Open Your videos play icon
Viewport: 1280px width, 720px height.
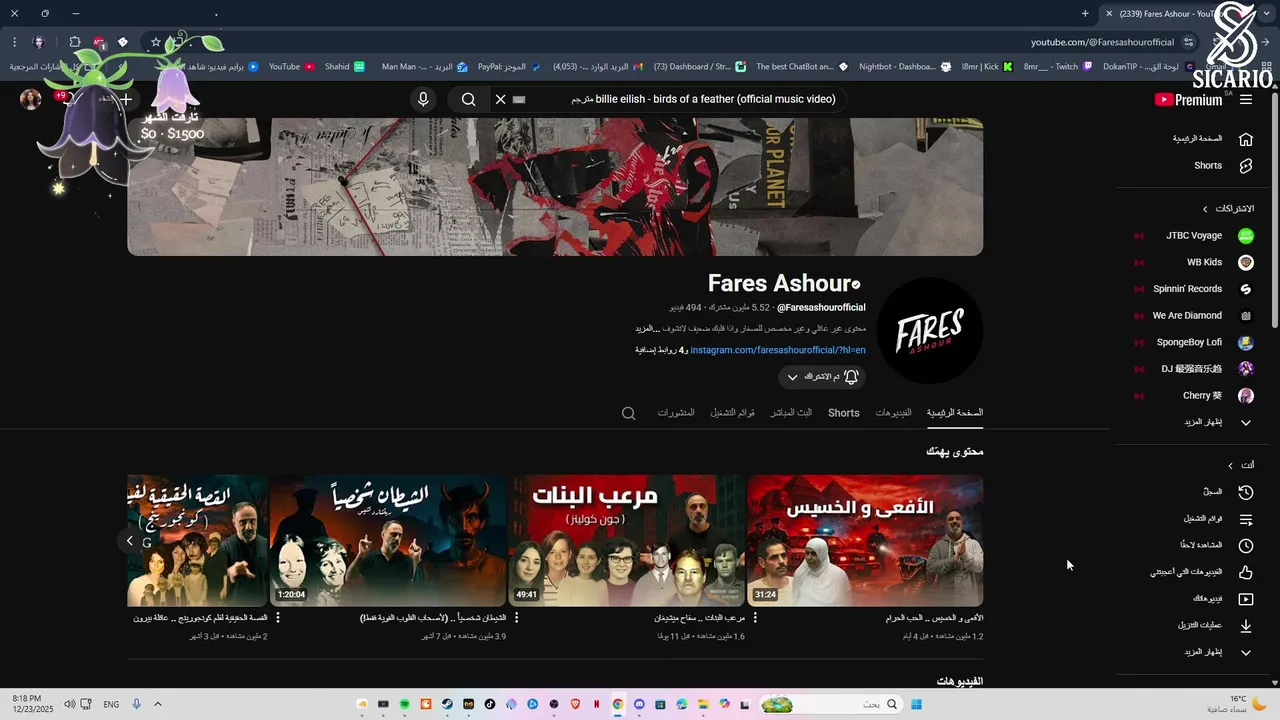coord(1246,599)
